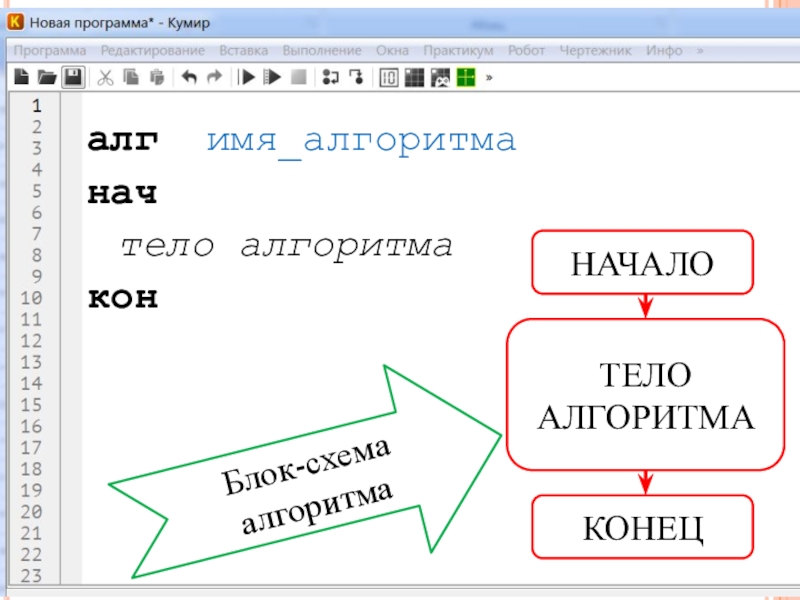
Task: Start the test run with the filmstrip play icon
Action: [272, 78]
